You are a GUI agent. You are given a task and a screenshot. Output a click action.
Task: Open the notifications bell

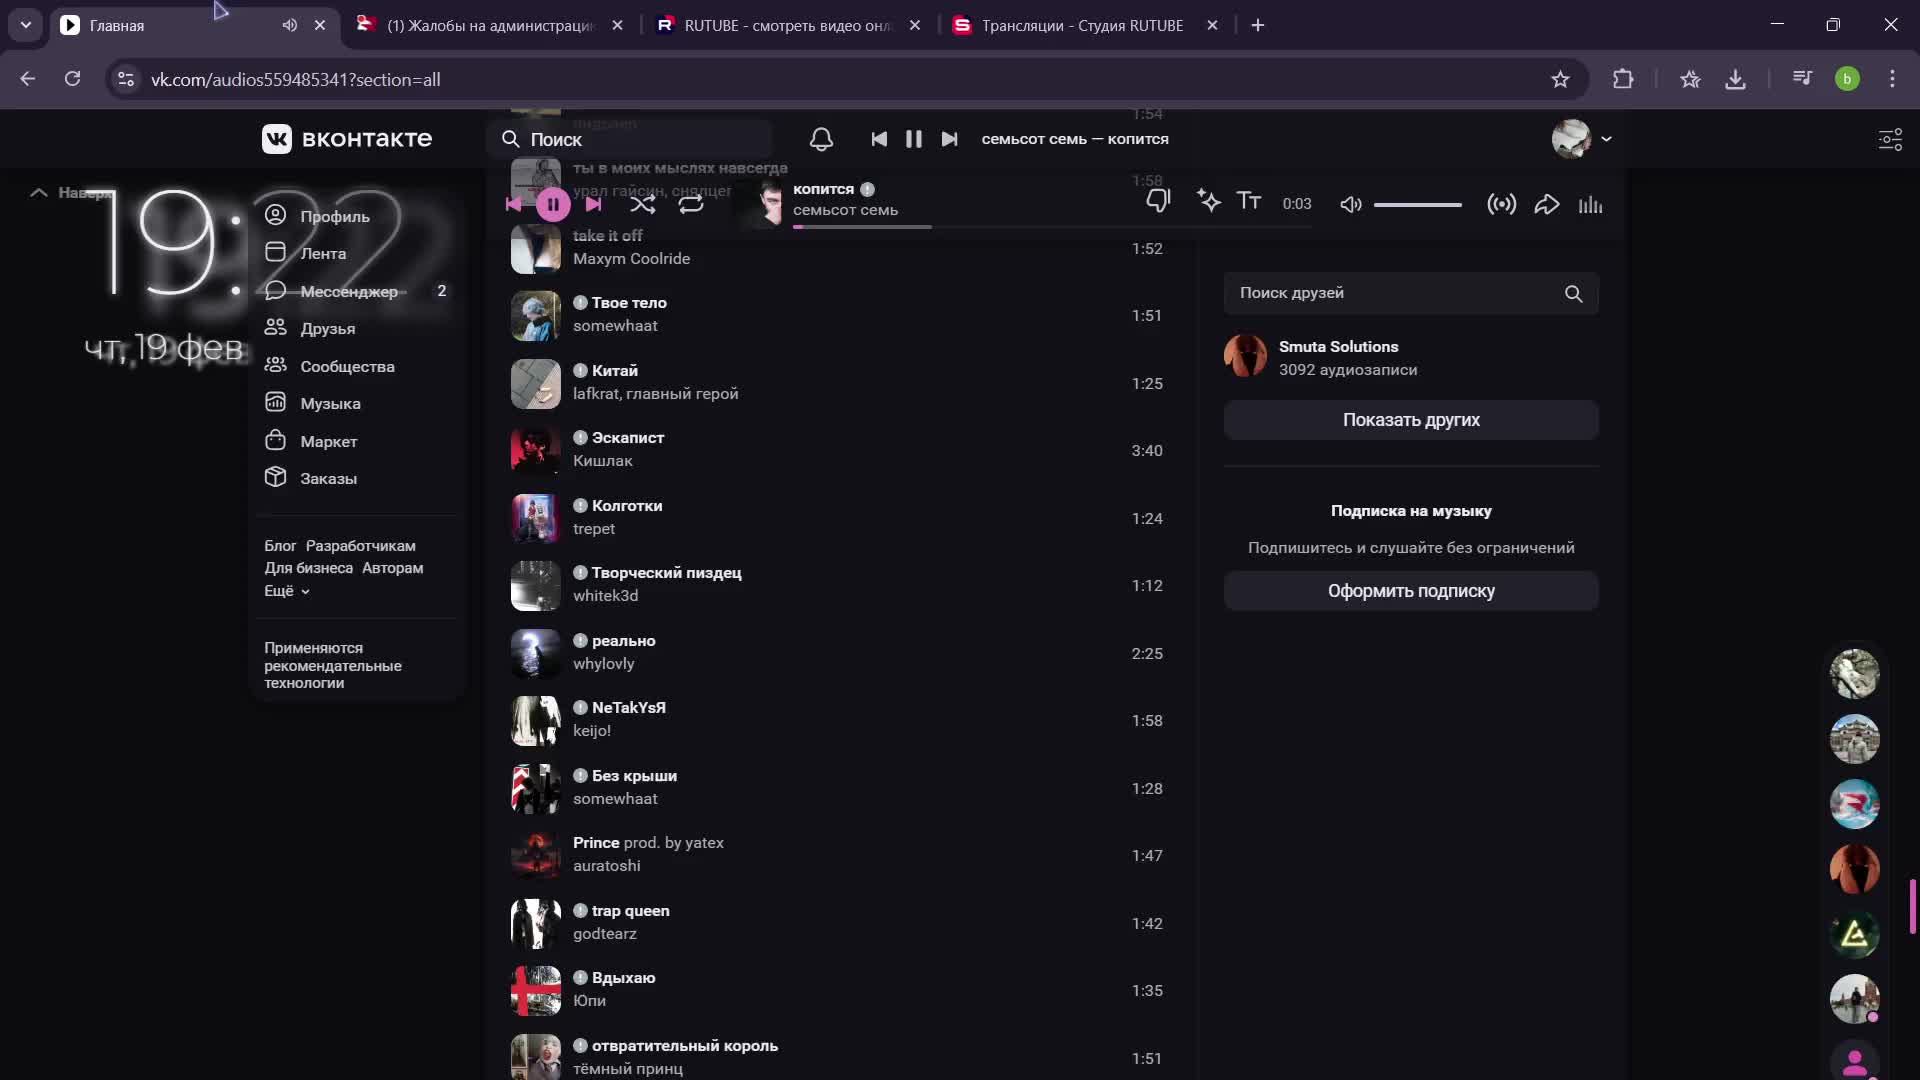point(821,139)
